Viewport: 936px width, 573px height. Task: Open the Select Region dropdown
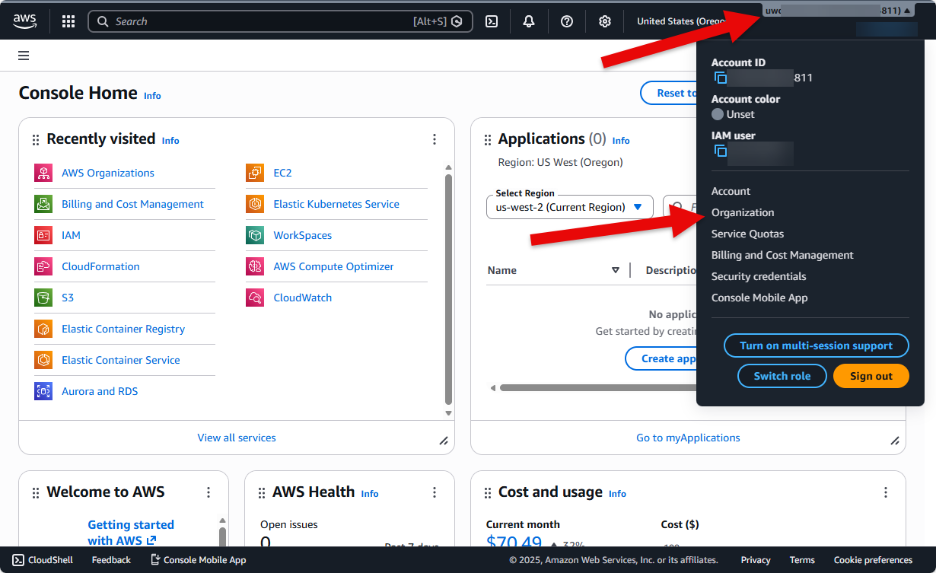[x=569, y=207]
